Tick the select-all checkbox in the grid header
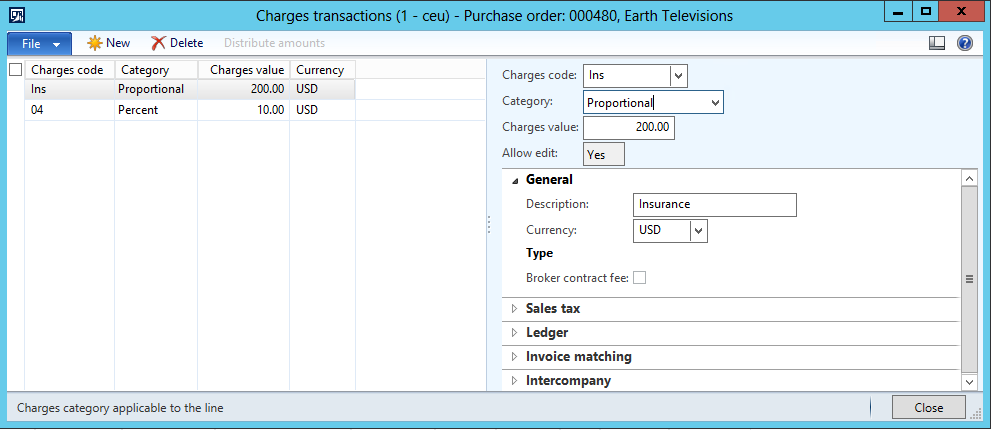Screen dimensions: 991x430 coord(15,70)
